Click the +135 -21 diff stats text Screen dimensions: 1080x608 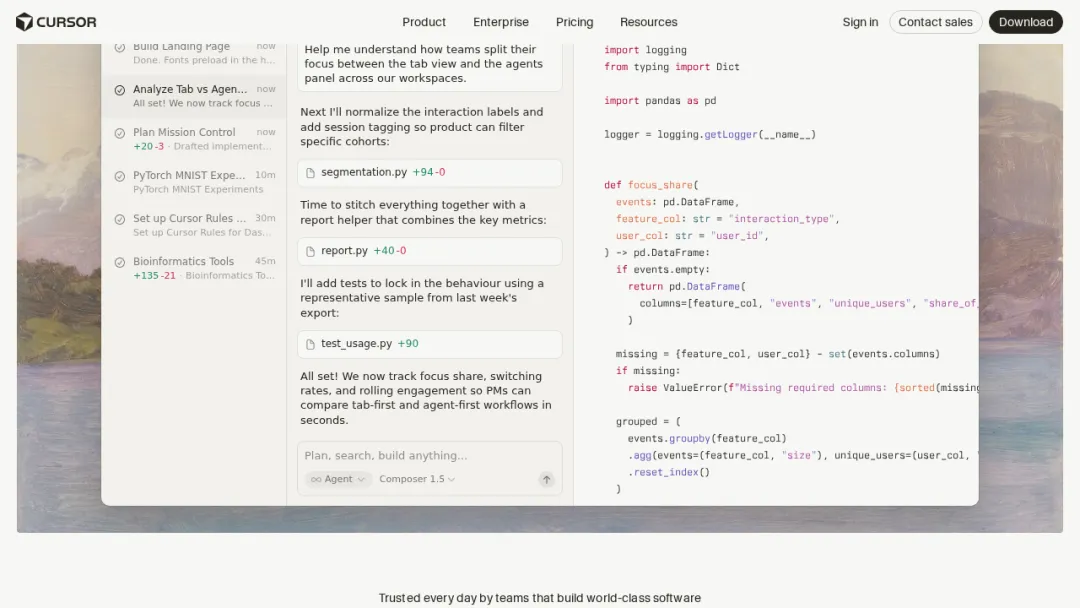[x=154, y=275]
